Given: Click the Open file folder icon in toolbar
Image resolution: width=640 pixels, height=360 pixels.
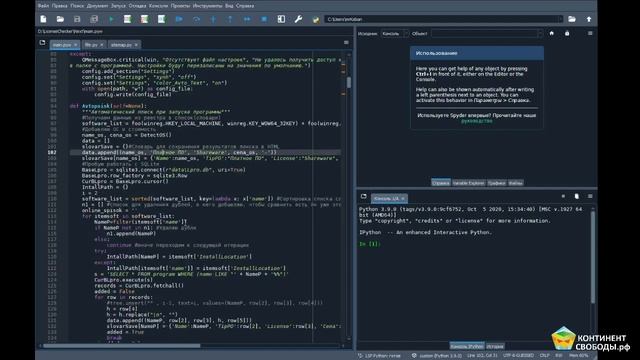Looking at the screenshot, I should (60, 19).
